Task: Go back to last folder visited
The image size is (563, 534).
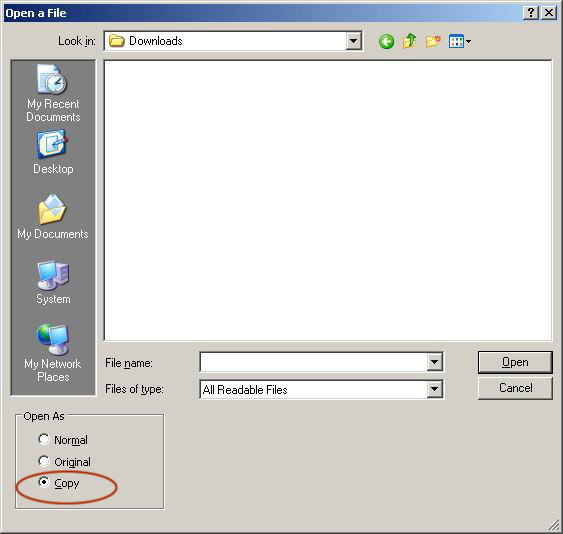Action: 386,42
